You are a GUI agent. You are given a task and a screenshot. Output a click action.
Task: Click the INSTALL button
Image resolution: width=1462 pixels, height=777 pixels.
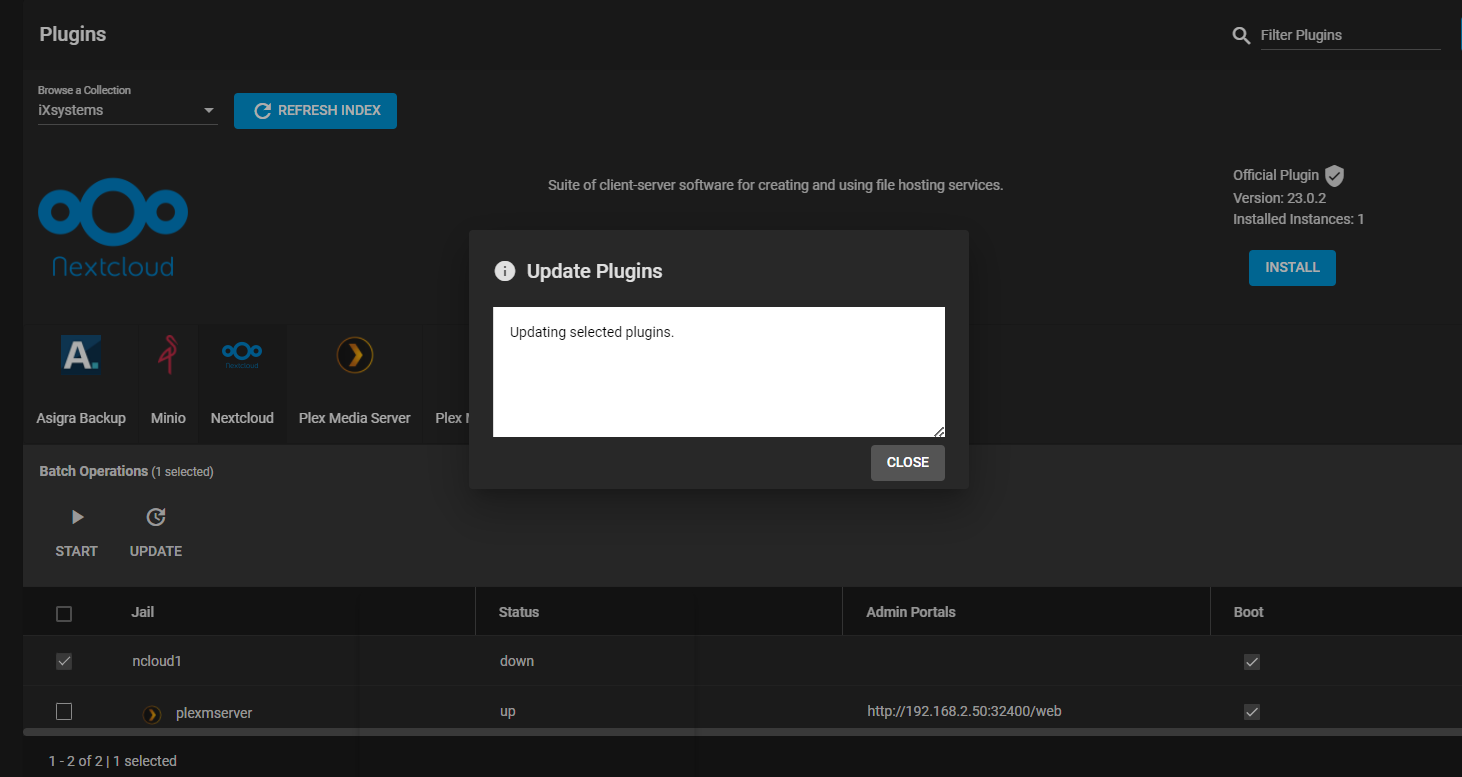[x=1292, y=268]
